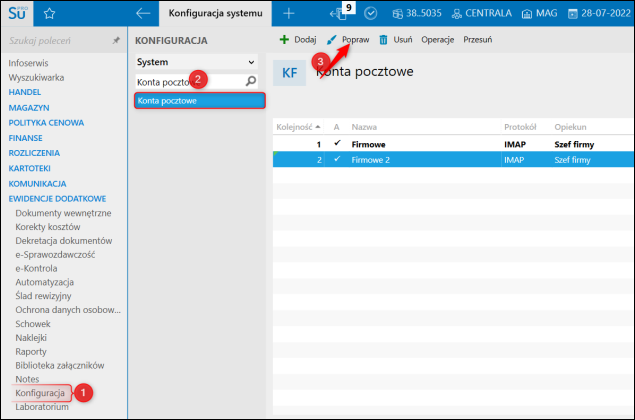Expand the KARTOTEKI menu section

29,168
